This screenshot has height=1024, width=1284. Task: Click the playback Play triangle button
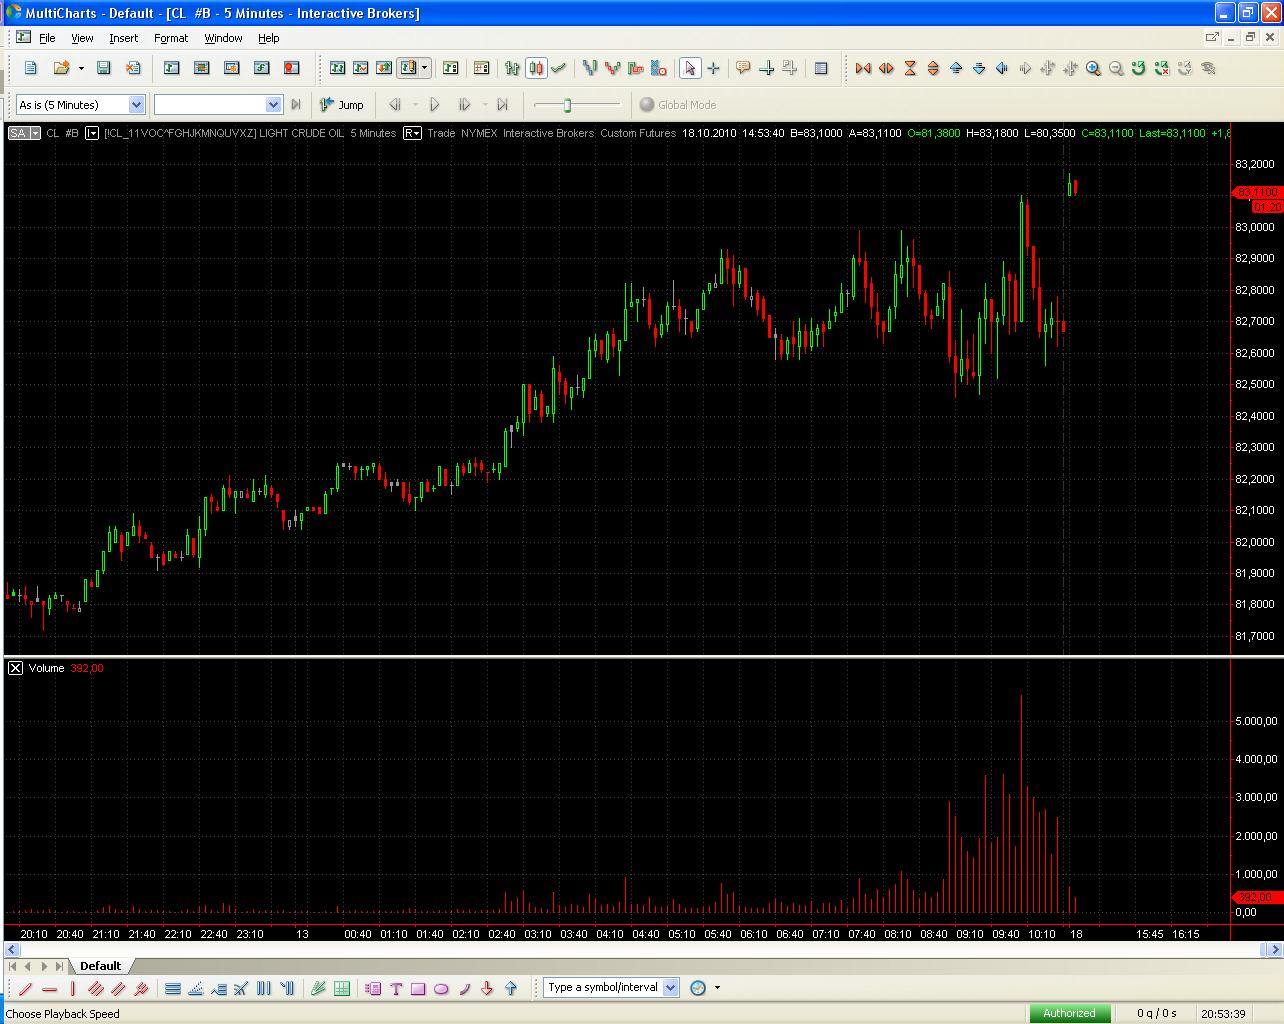coord(434,104)
